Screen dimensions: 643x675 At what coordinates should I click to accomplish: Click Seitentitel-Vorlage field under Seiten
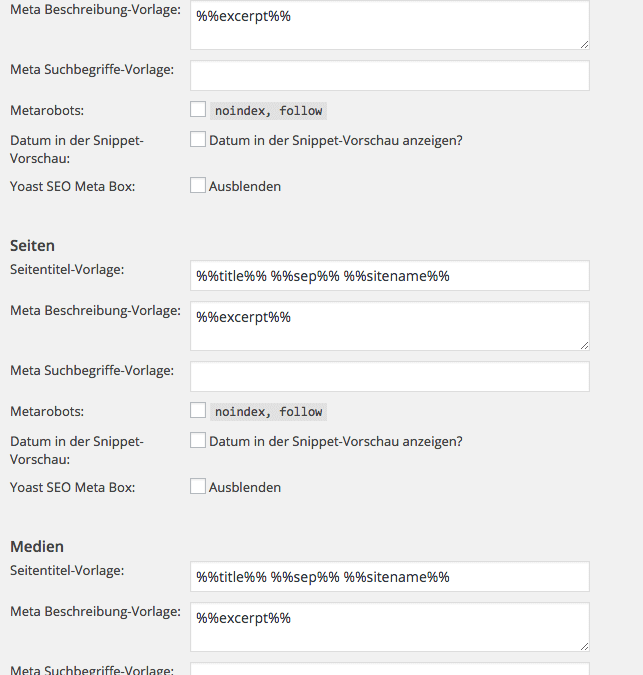[389, 276]
